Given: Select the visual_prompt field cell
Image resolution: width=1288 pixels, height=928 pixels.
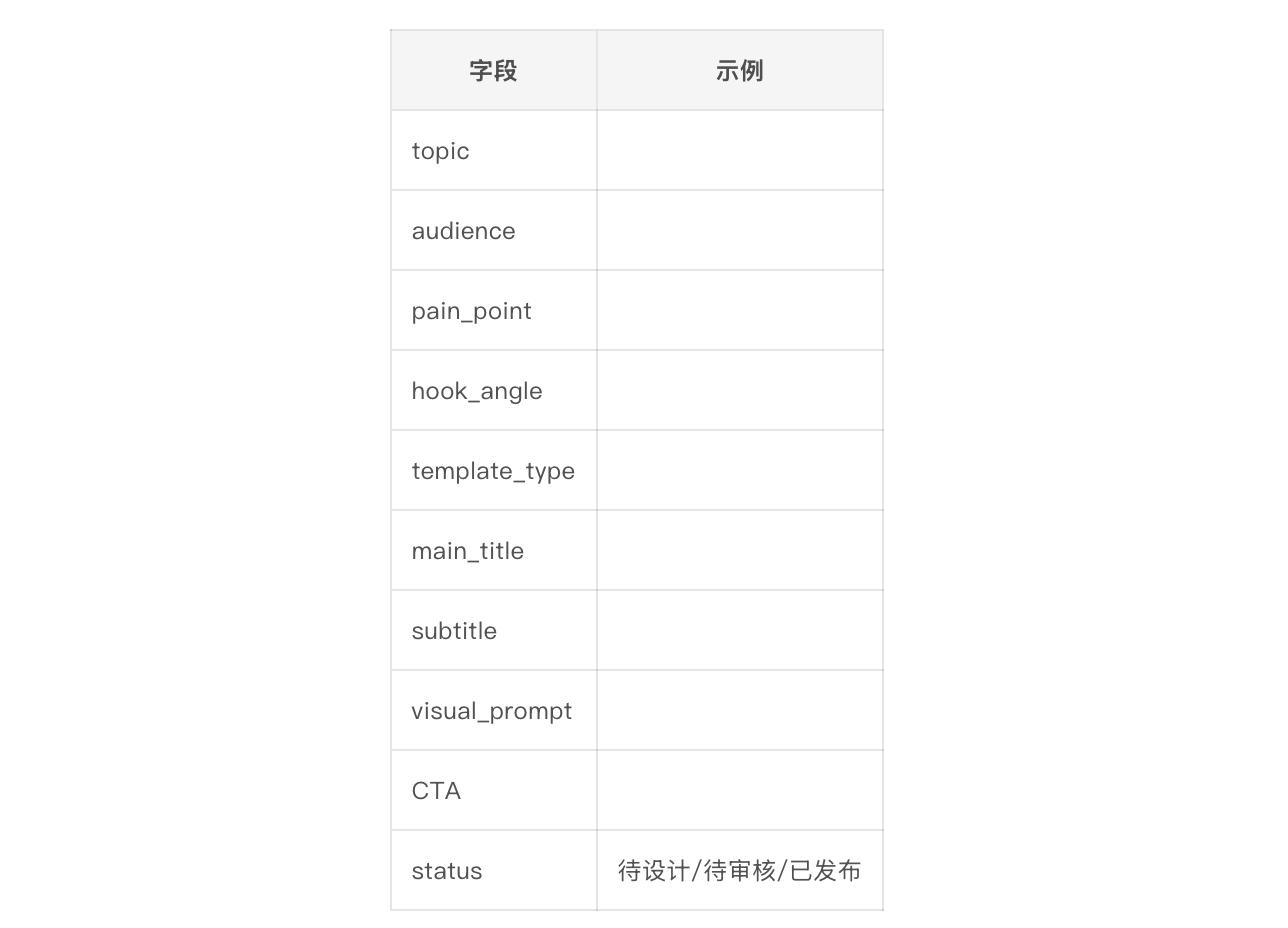Looking at the screenshot, I should tap(494, 710).
